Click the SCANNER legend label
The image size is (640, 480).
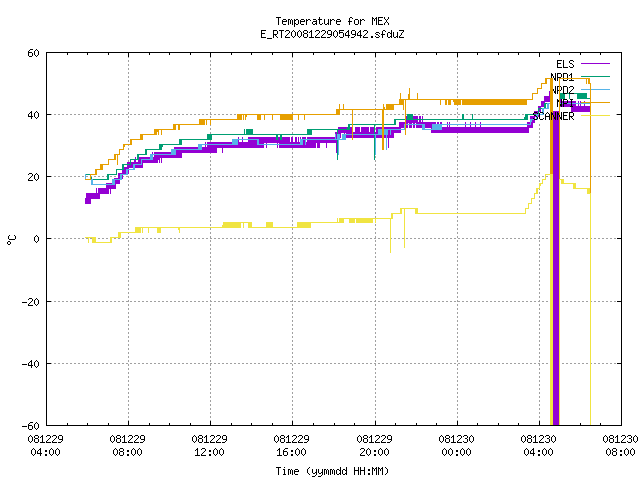553,116
